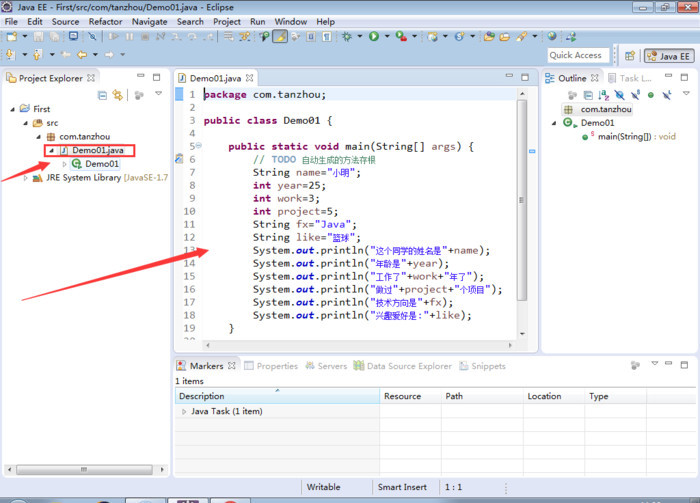Click the Focus on Active Task icon in Outline
Viewport: 700px width, 503px height.
pyautogui.click(x=572, y=95)
